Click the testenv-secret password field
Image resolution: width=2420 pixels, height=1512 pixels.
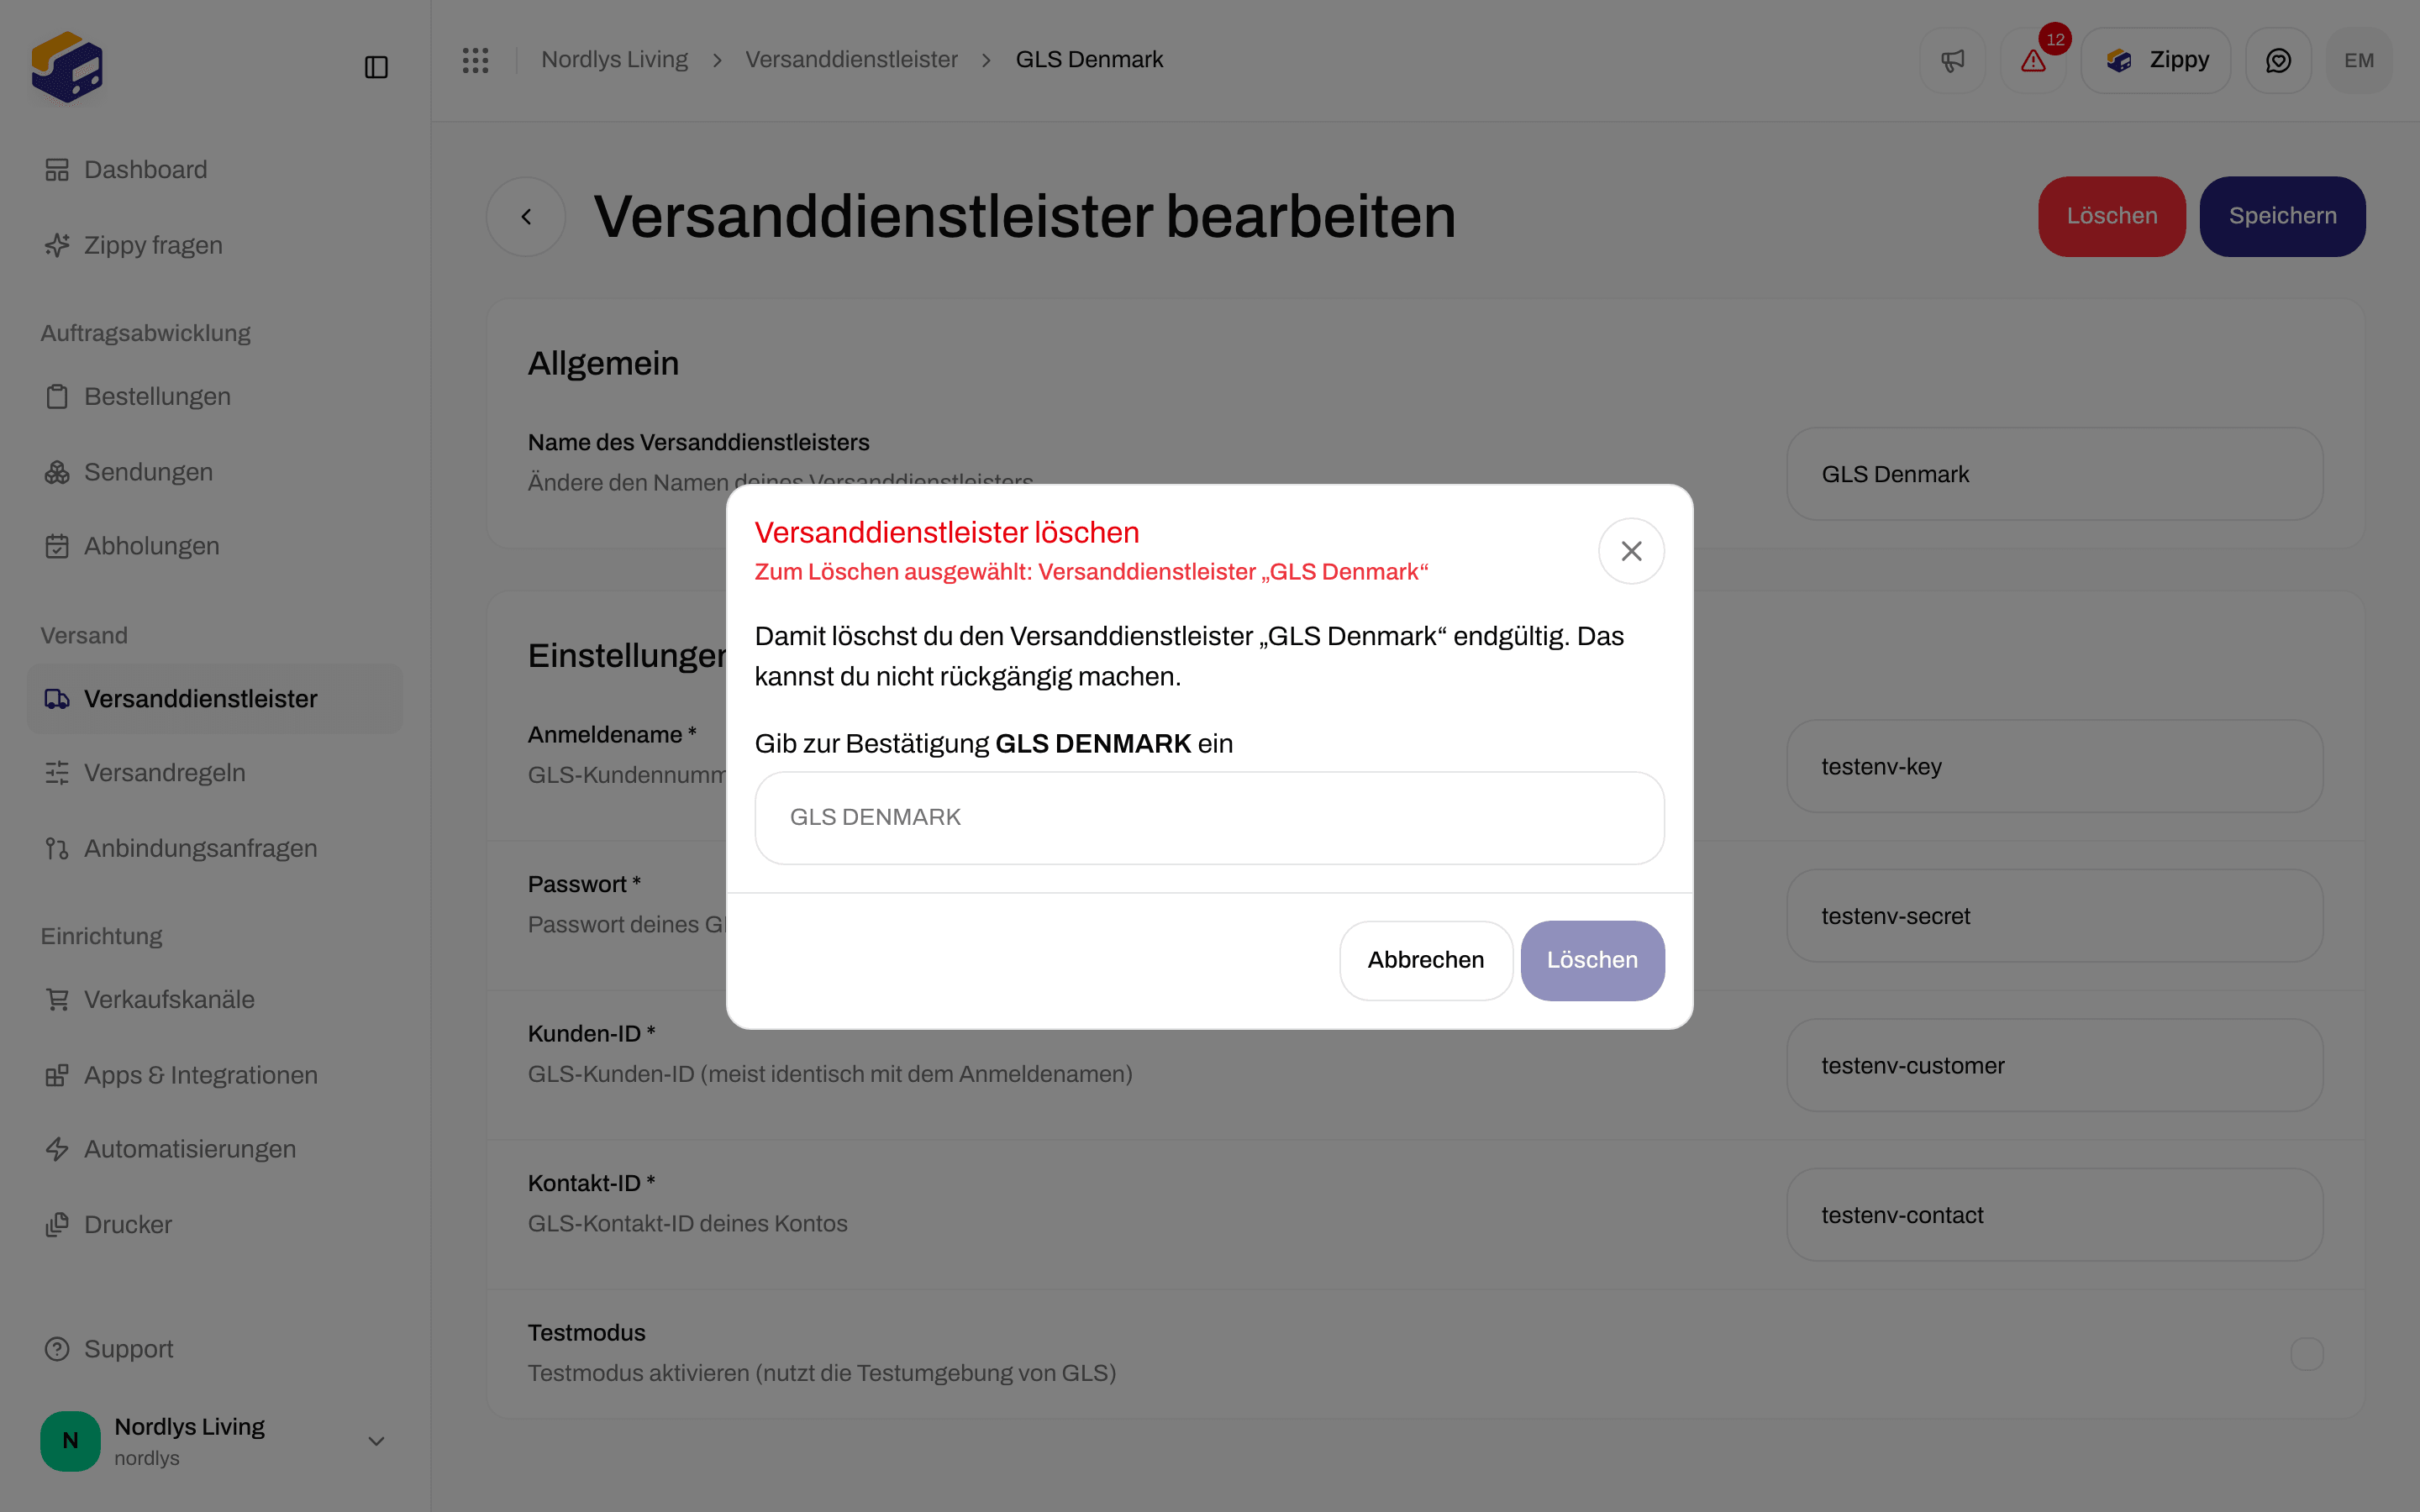[2054, 916]
